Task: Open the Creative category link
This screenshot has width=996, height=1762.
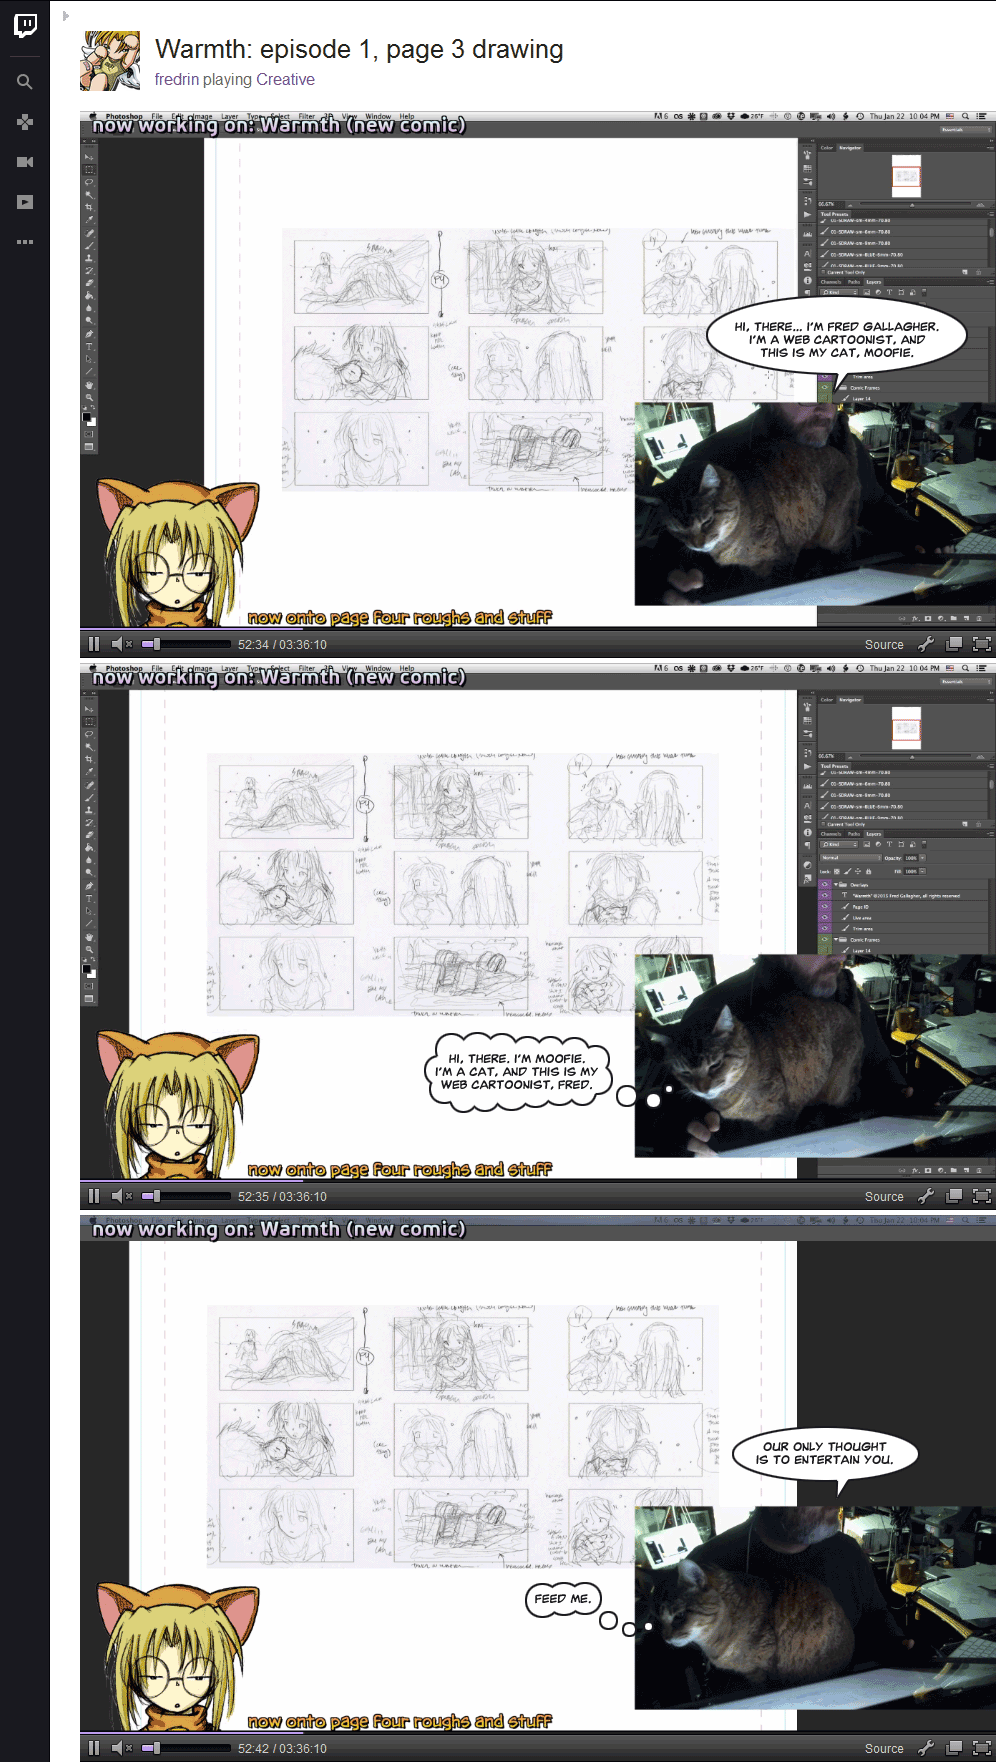Action: (285, 79)
